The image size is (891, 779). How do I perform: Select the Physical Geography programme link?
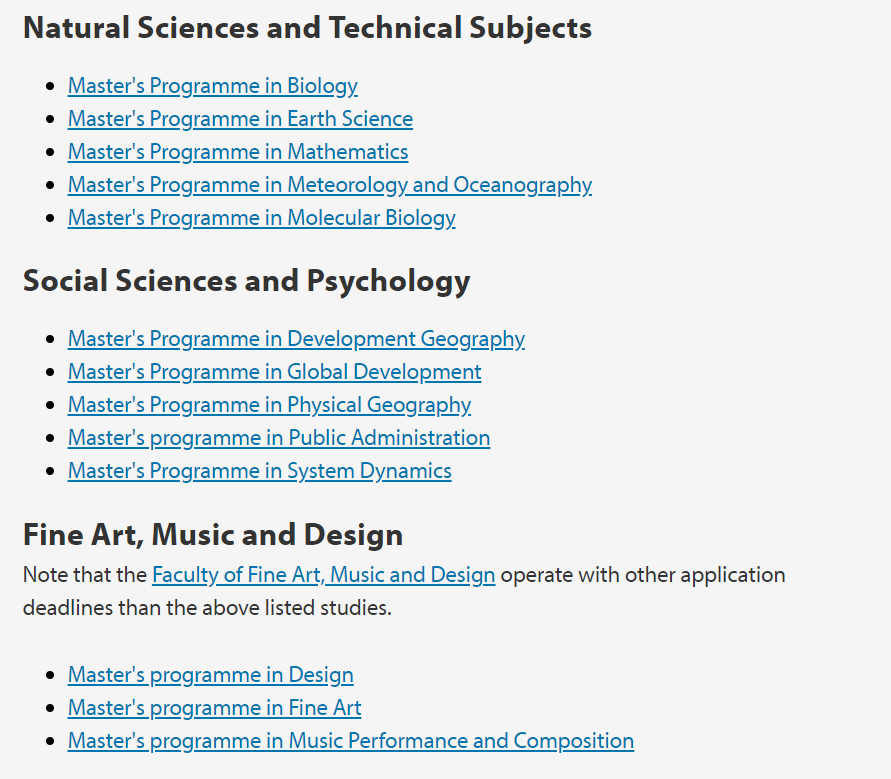[269, 405]
